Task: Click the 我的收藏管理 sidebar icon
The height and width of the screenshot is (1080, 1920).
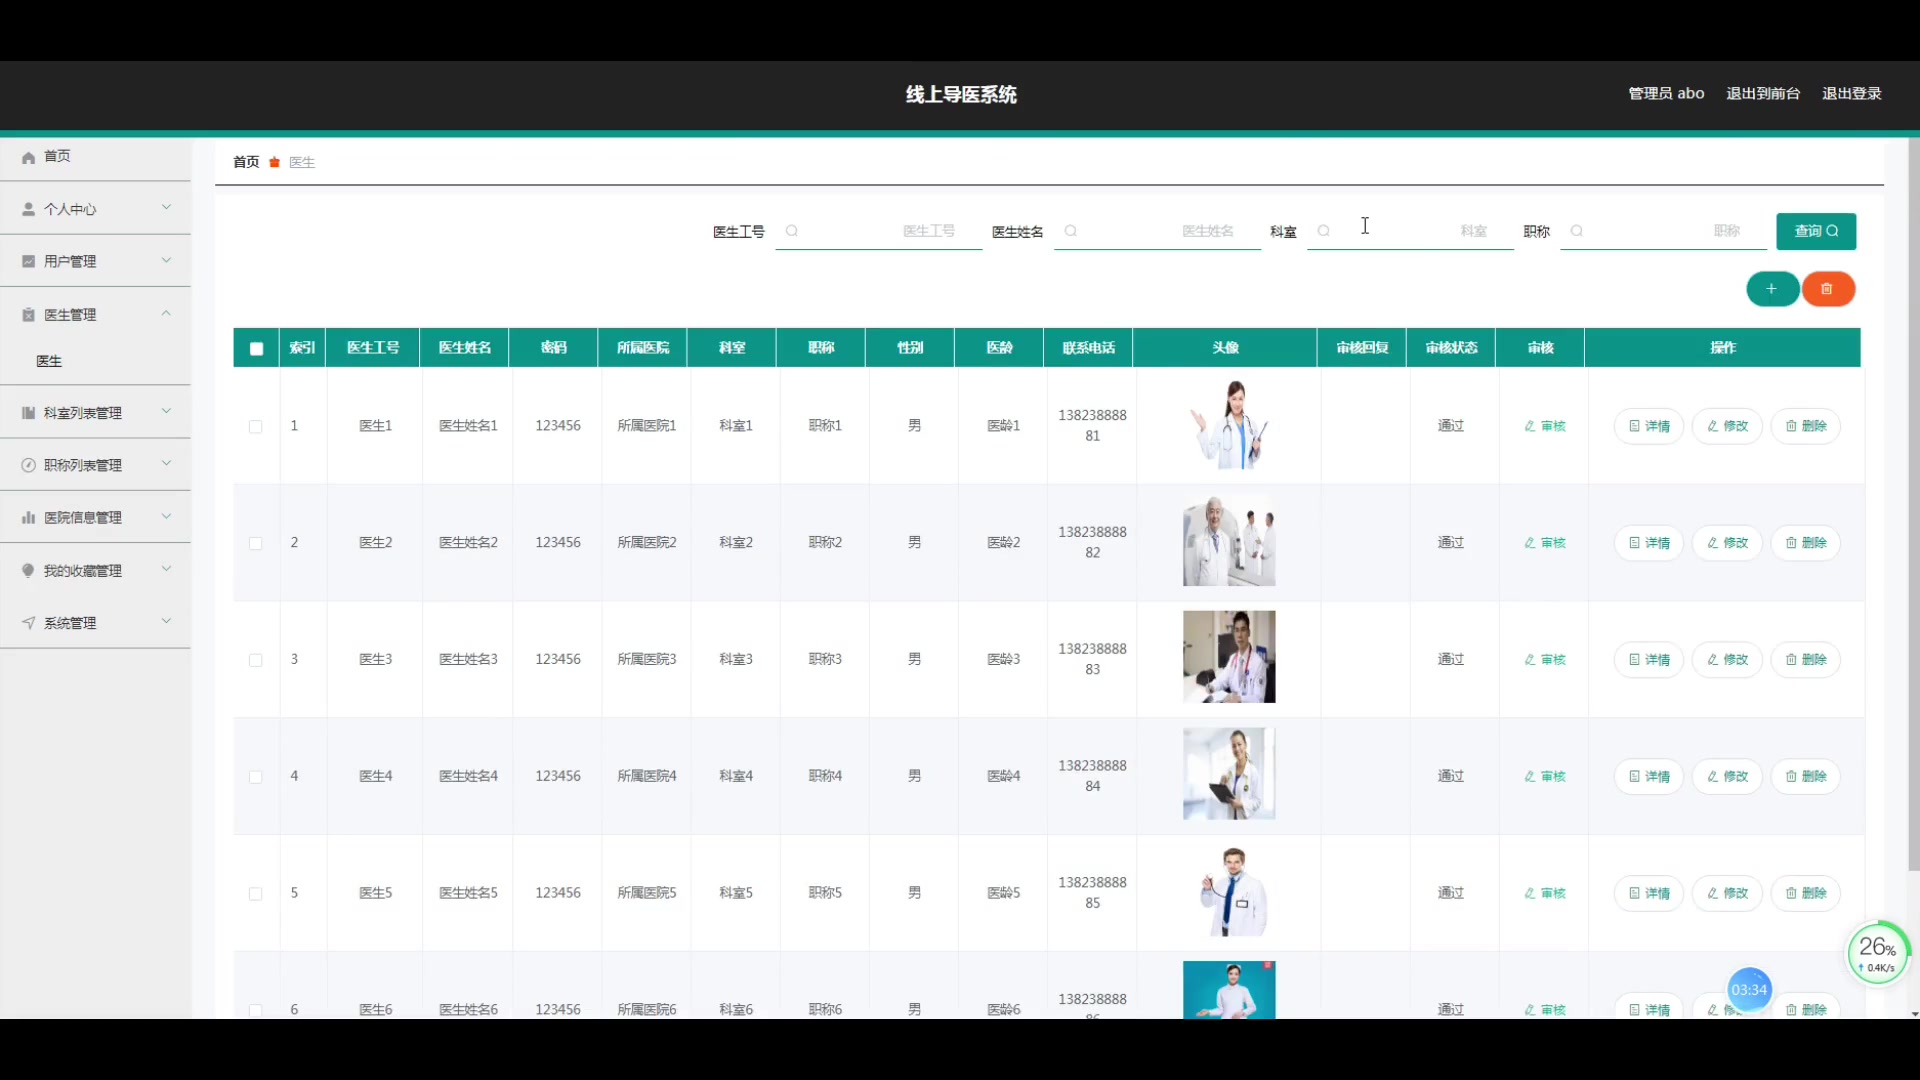Action: [28, 570]
